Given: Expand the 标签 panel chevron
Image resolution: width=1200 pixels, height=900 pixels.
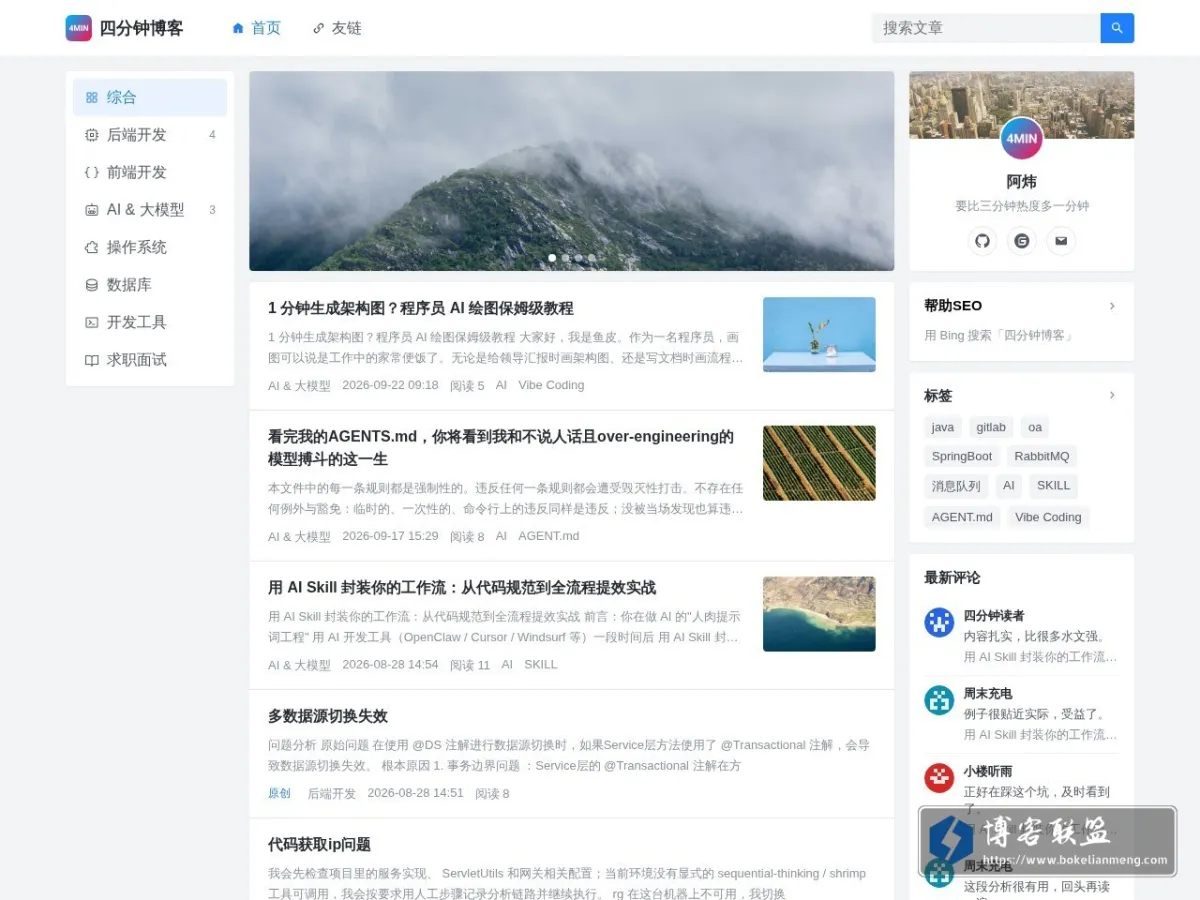Looking at the screenshot, I should pos(1112,395).
